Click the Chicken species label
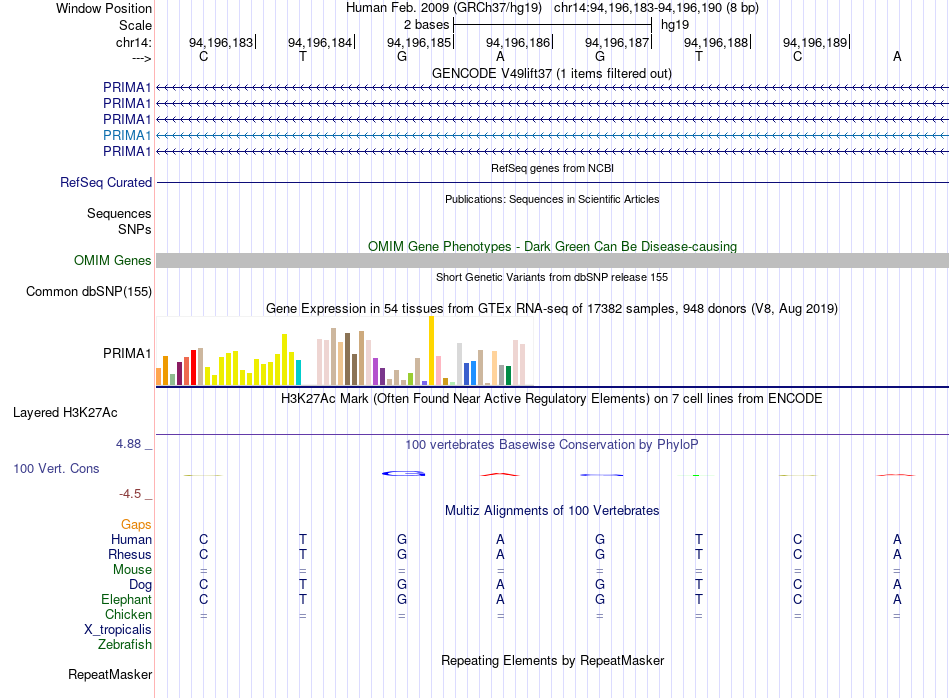 (128, 614)
